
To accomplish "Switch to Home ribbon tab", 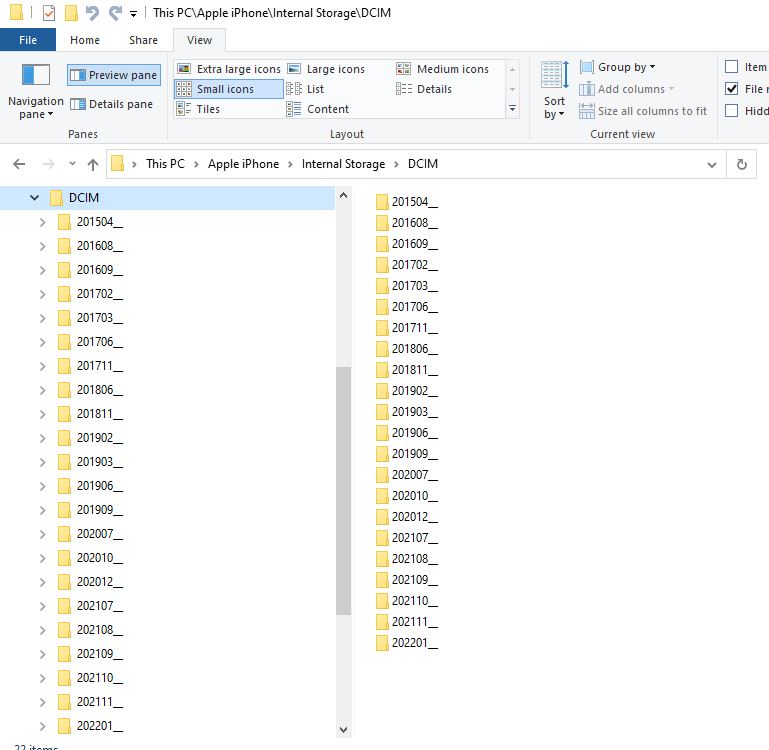I will (85, 40).
